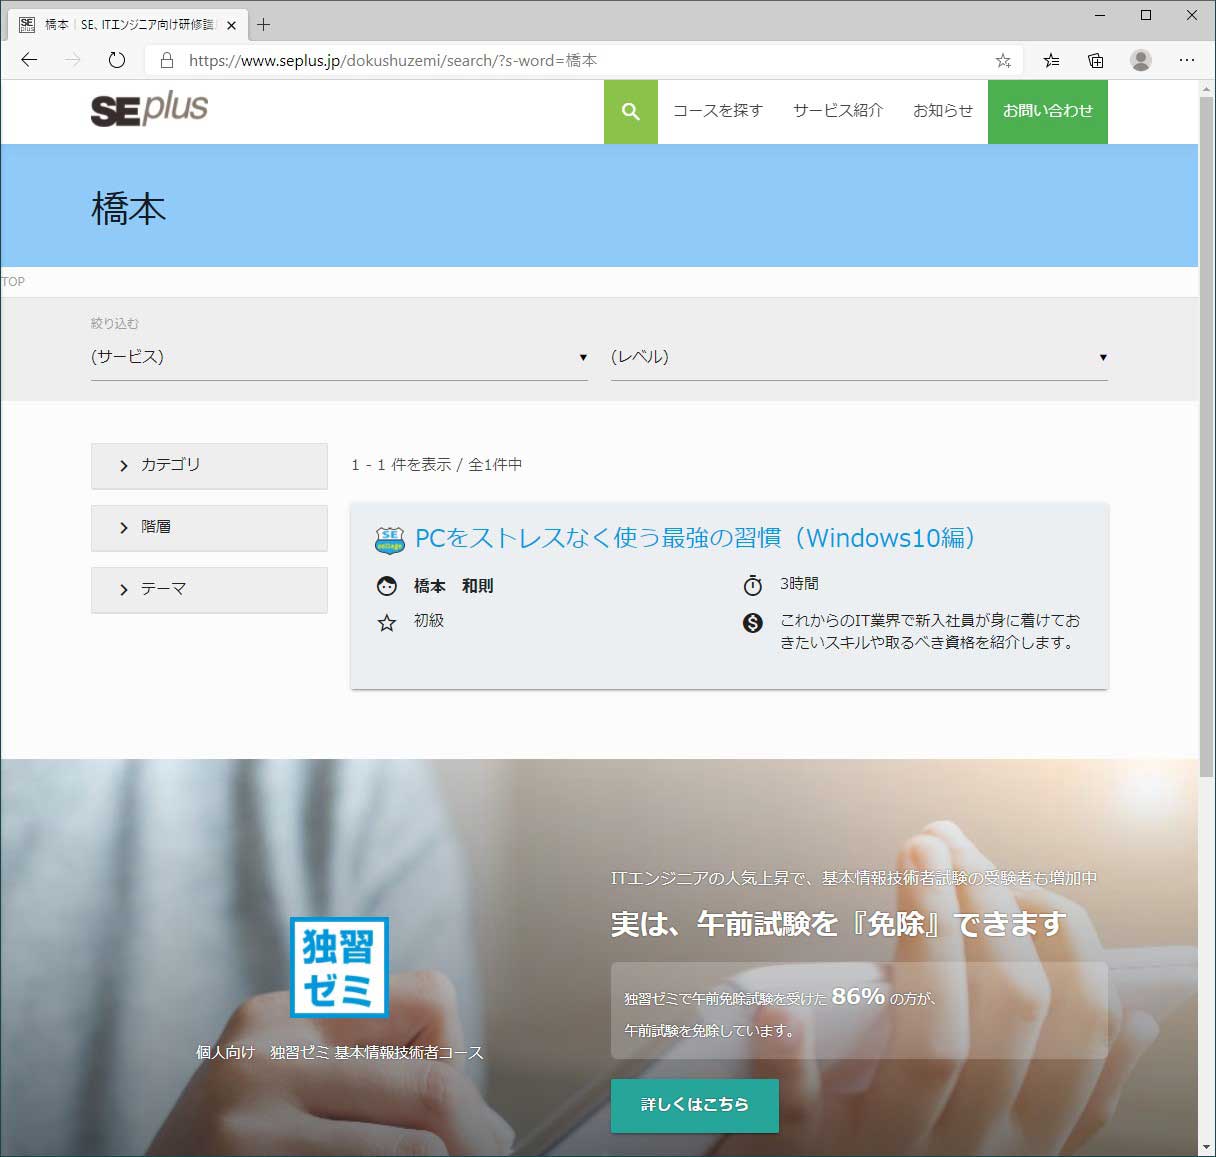Image resolution: width=1216 pixels, height=1157 pixels.
Task: Click the 詳しくはこちら button
Action: 695,1105
